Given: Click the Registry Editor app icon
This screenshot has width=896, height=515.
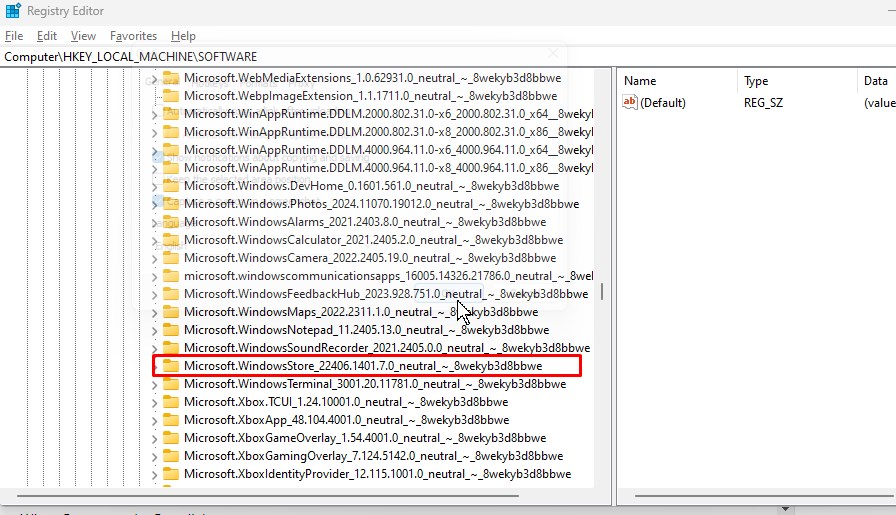Looking at the screenshot, I should [13, 11].
